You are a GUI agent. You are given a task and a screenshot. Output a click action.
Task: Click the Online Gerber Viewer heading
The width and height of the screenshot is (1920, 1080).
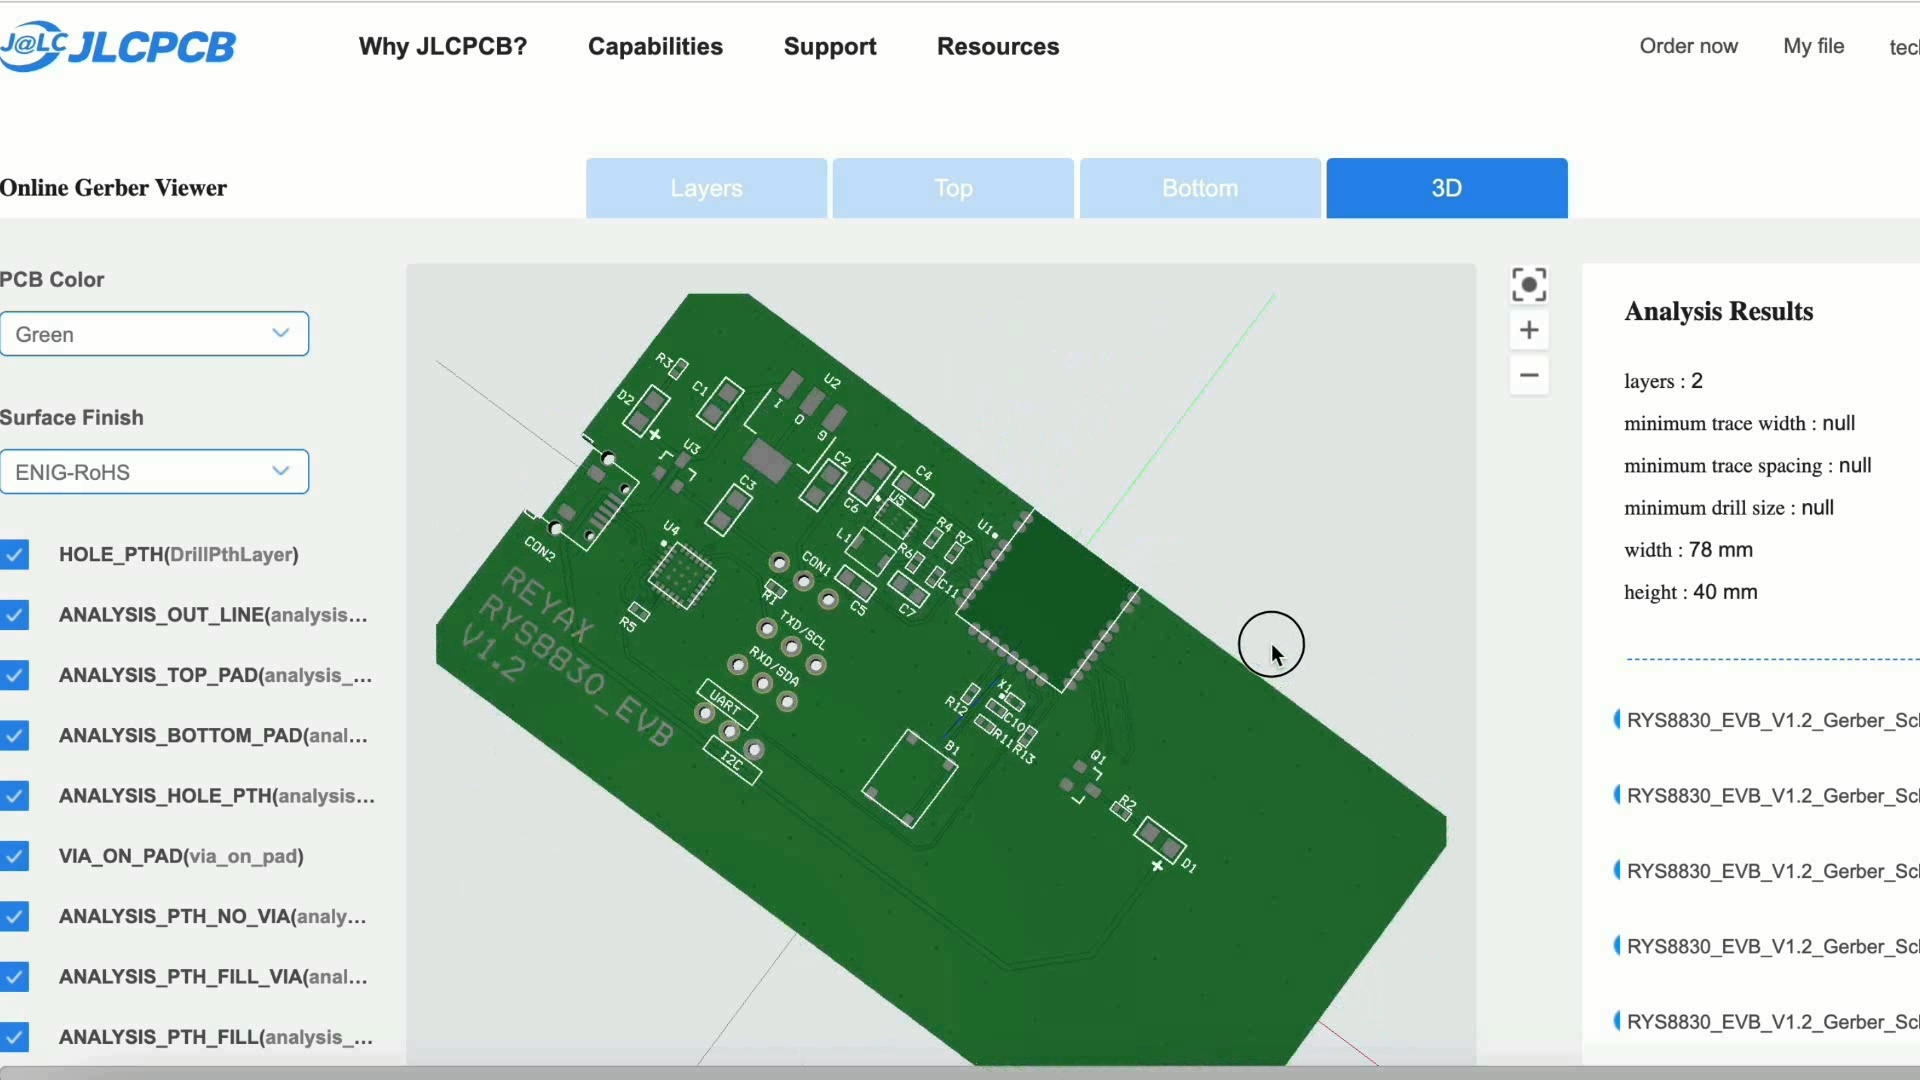[113, 188]
